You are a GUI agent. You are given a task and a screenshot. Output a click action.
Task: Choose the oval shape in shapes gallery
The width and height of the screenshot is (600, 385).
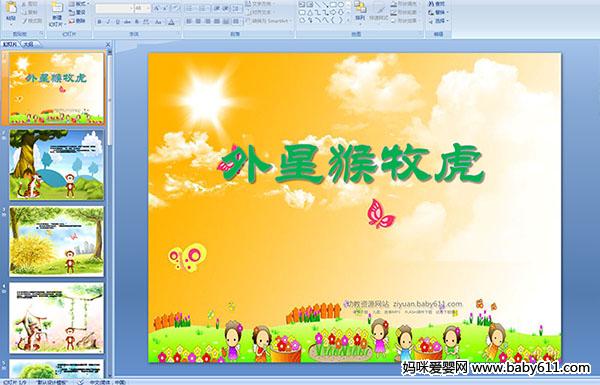tap(340, 5)
